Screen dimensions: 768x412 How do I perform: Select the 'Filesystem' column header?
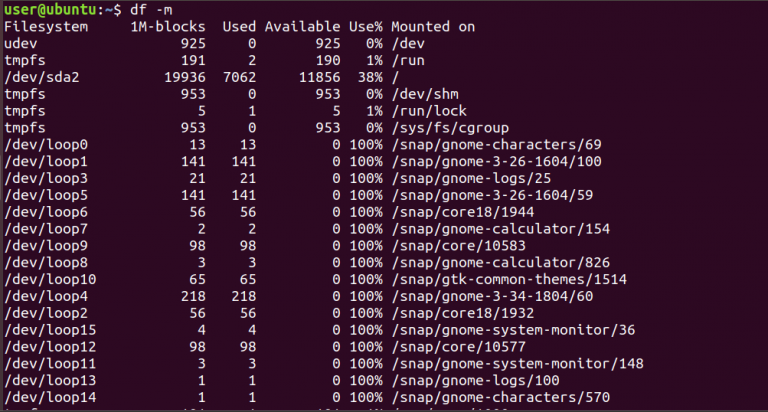[46, 27]
